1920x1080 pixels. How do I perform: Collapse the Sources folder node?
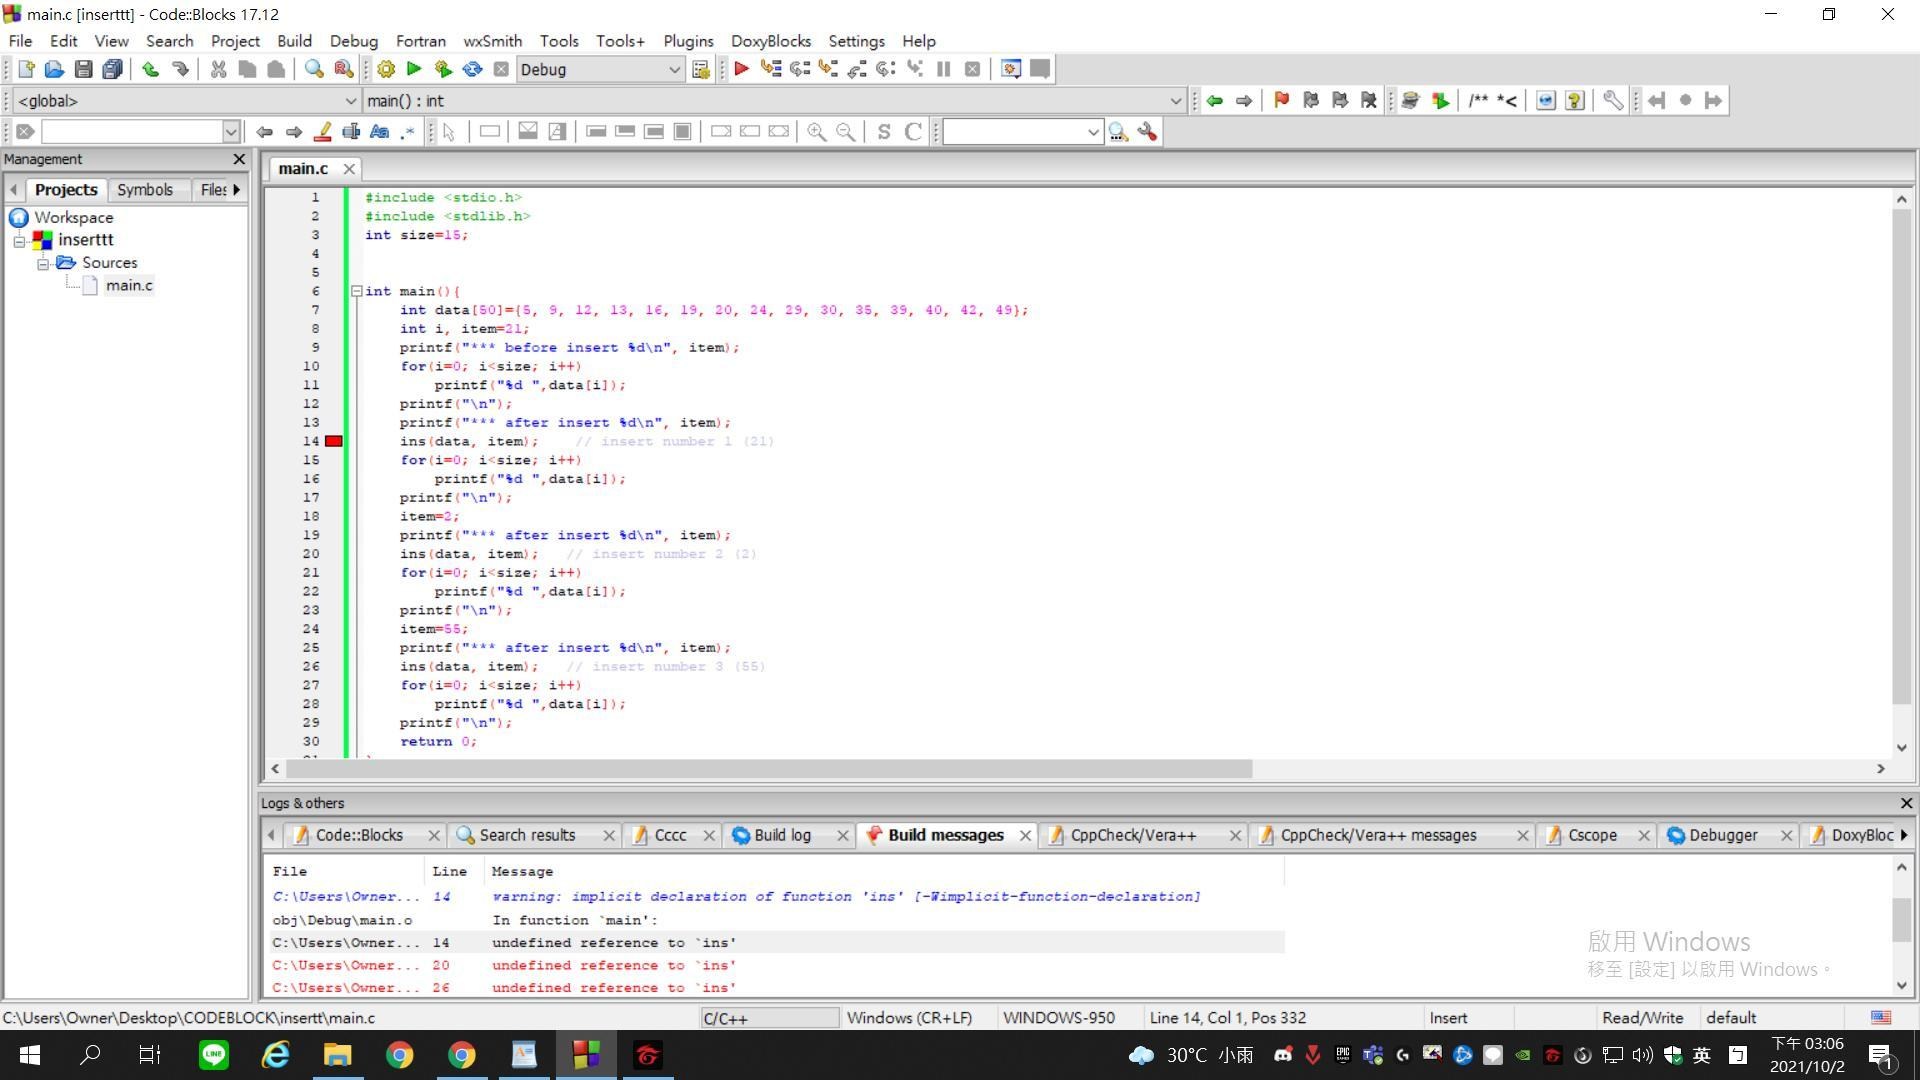pyautogui.click(x=43, y=263)
